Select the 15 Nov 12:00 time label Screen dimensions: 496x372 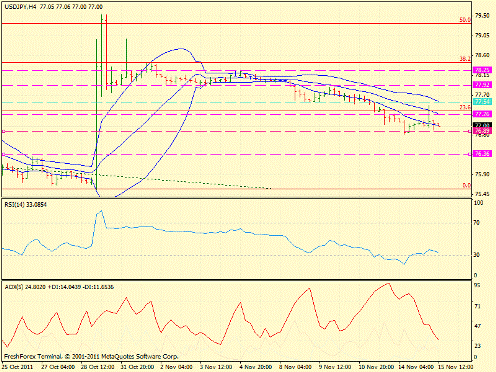tap(455, 367)
